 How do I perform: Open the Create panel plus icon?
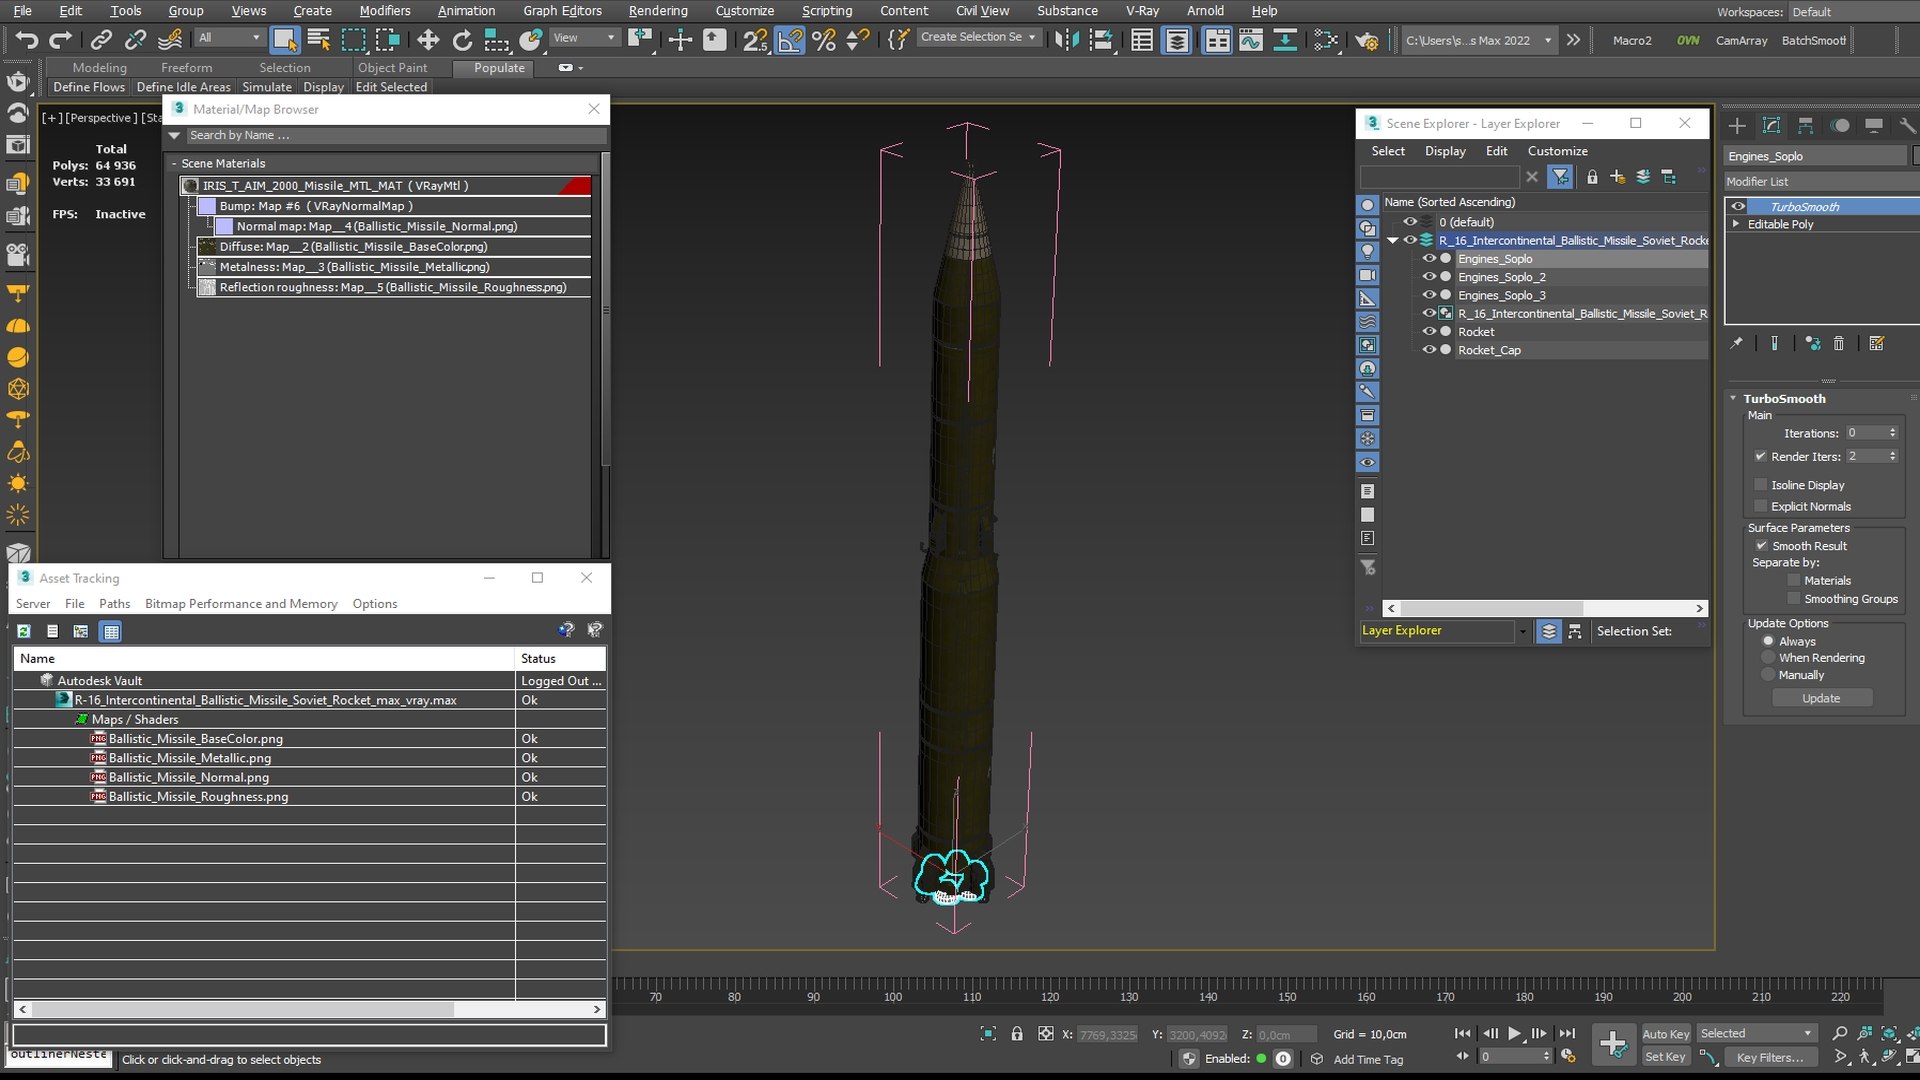click(1737, 125)
